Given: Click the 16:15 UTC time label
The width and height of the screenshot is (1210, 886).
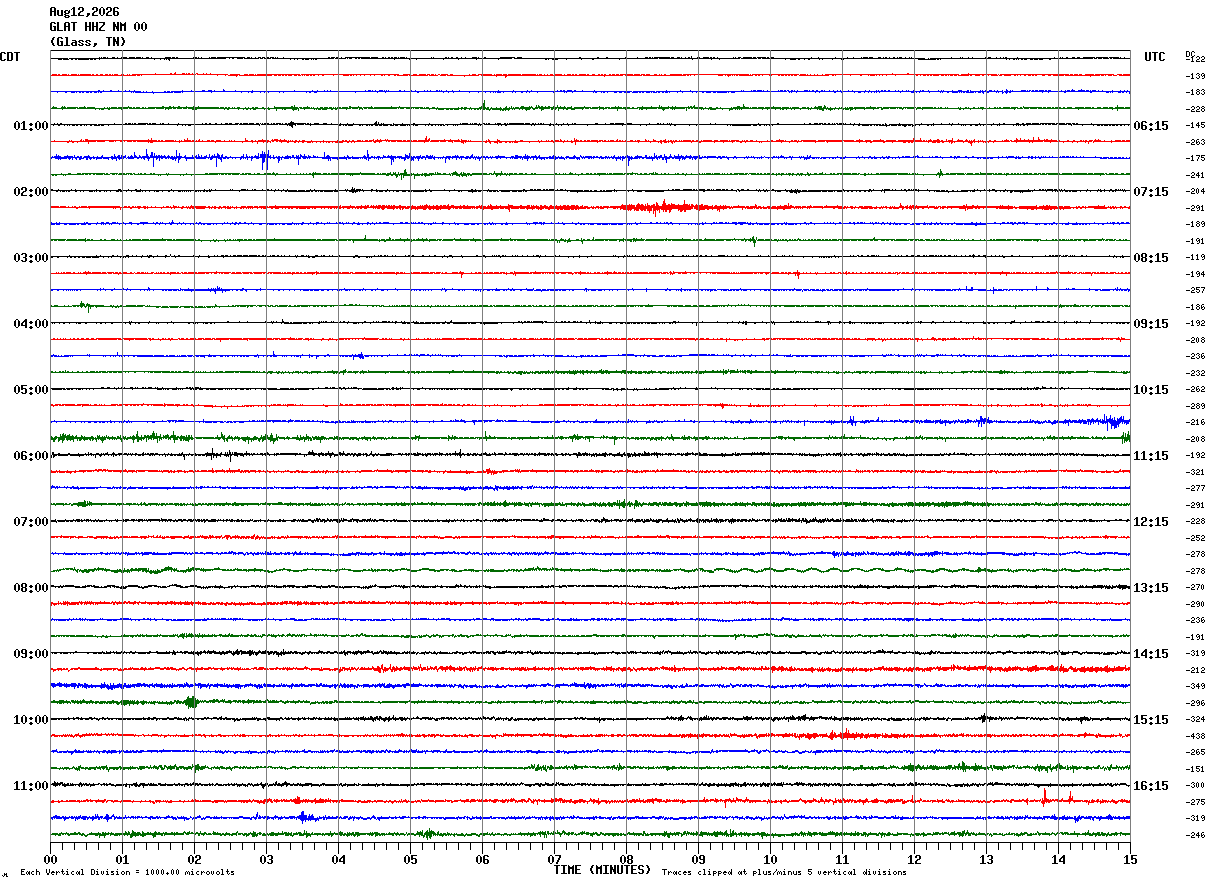Looking at the screenshot, I should (x=1151, y=786).
